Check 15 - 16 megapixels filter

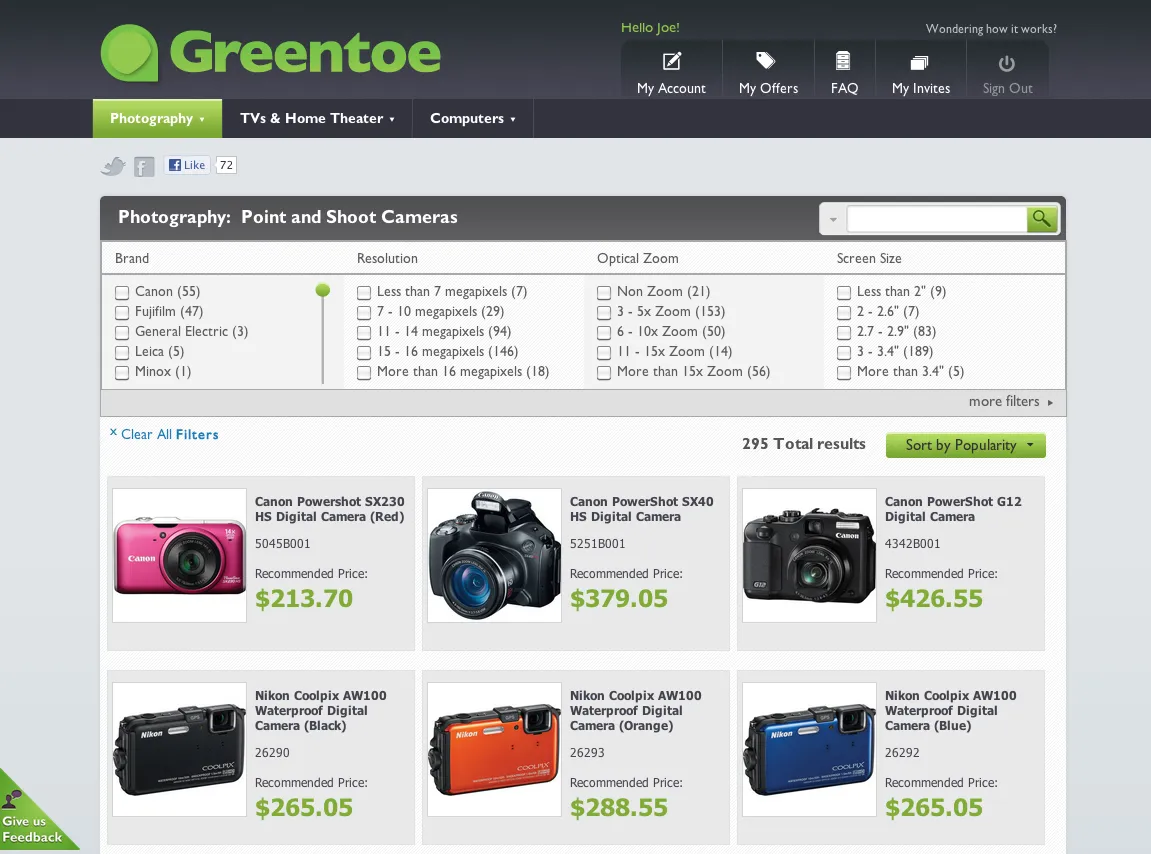[363, 352]
